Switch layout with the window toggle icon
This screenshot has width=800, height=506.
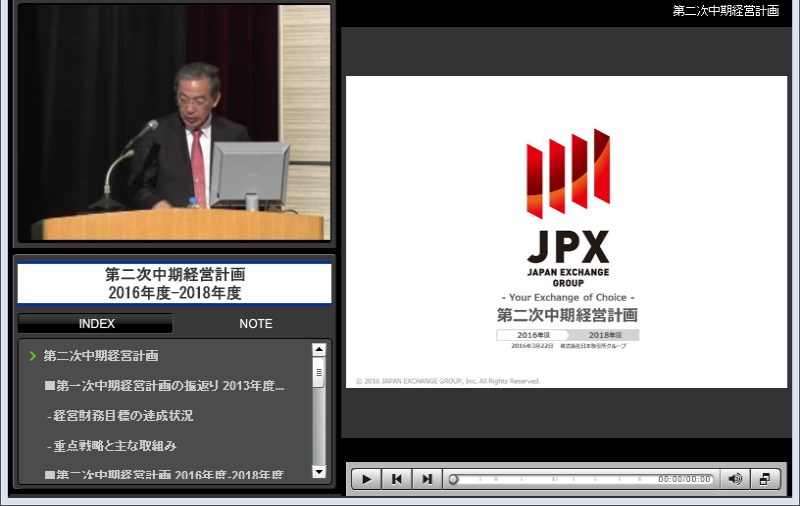click(x=764, y=479)
